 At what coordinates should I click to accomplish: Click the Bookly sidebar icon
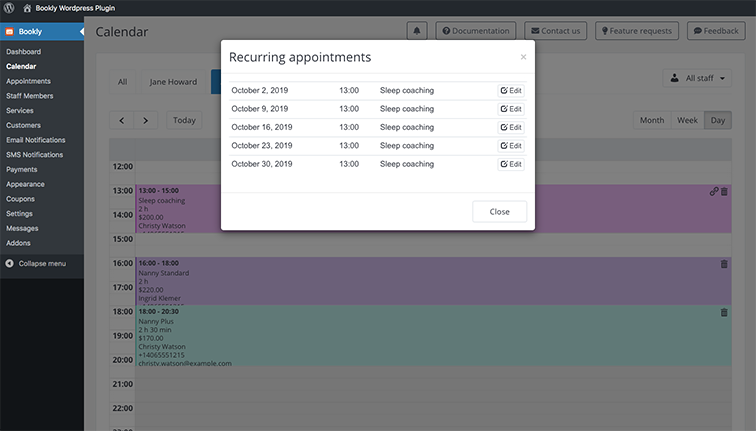(x=9, y=31)
